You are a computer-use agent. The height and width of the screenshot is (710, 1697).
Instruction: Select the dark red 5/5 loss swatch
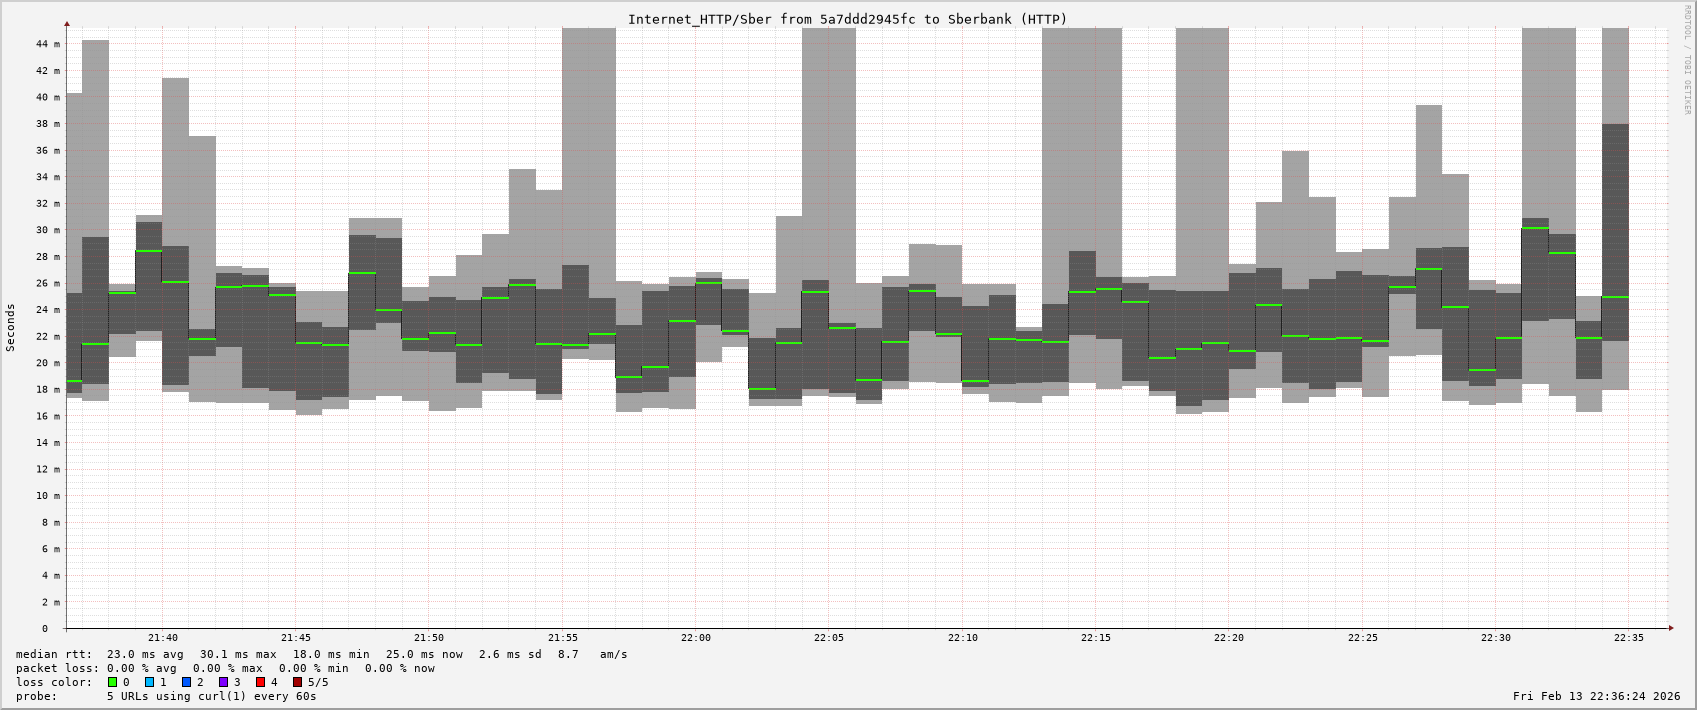coord(298,682)
